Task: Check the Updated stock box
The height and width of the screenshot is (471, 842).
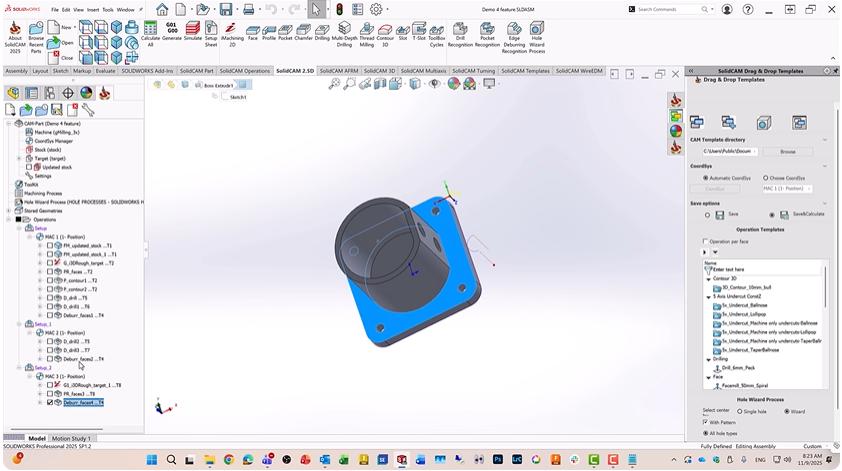Action: [30, 167]
